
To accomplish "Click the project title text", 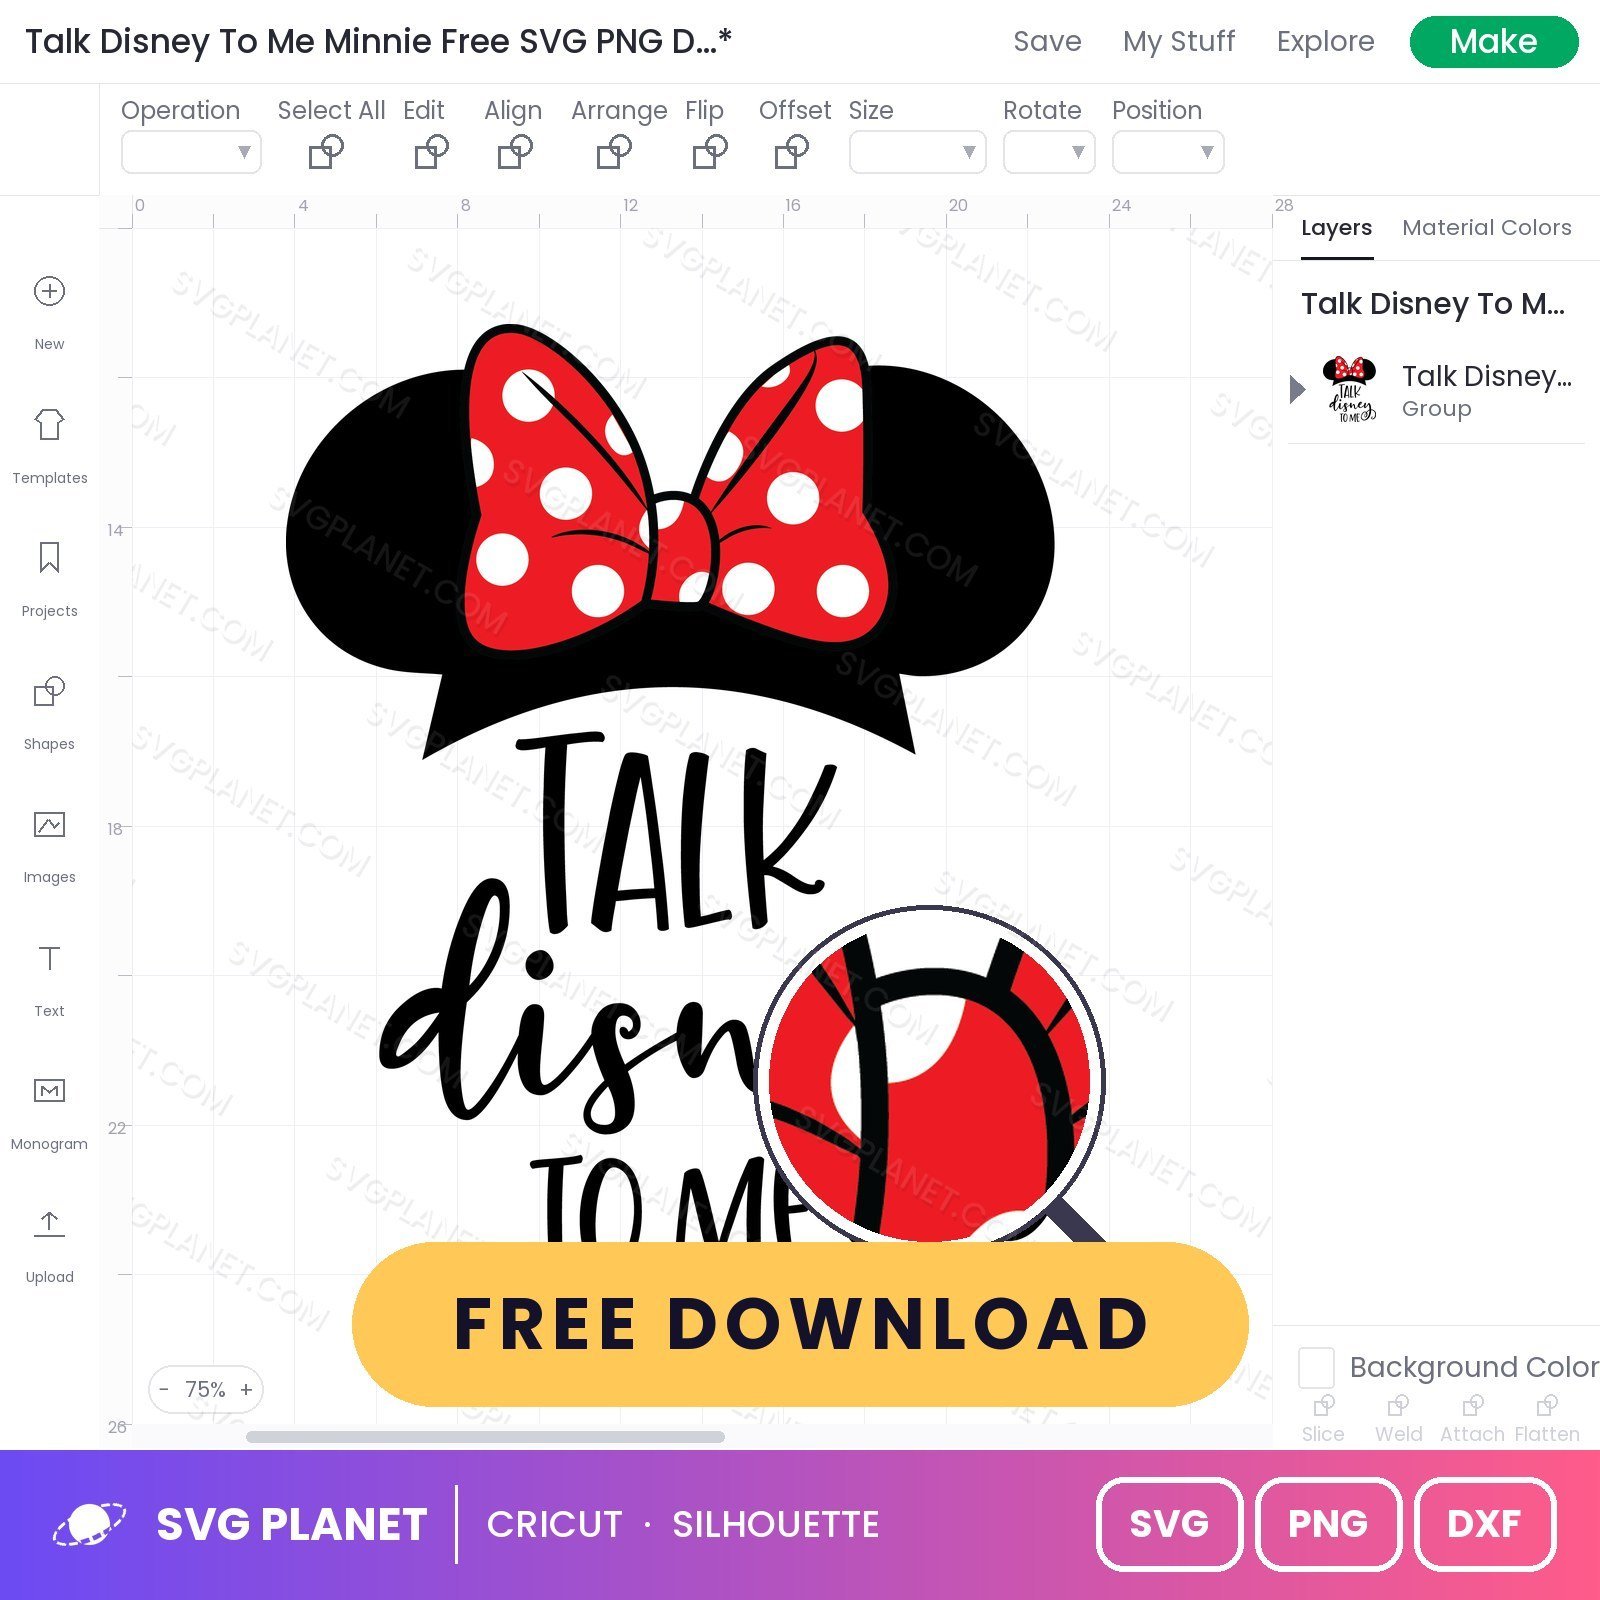I will click(x=378, y=41).
